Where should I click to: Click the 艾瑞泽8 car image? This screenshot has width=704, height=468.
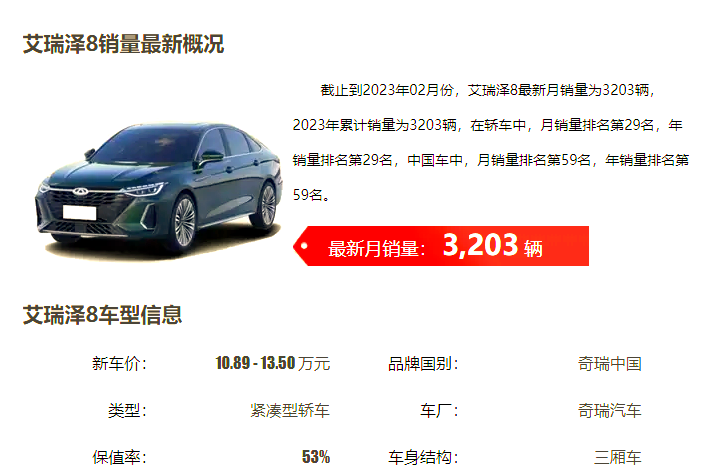158,190
